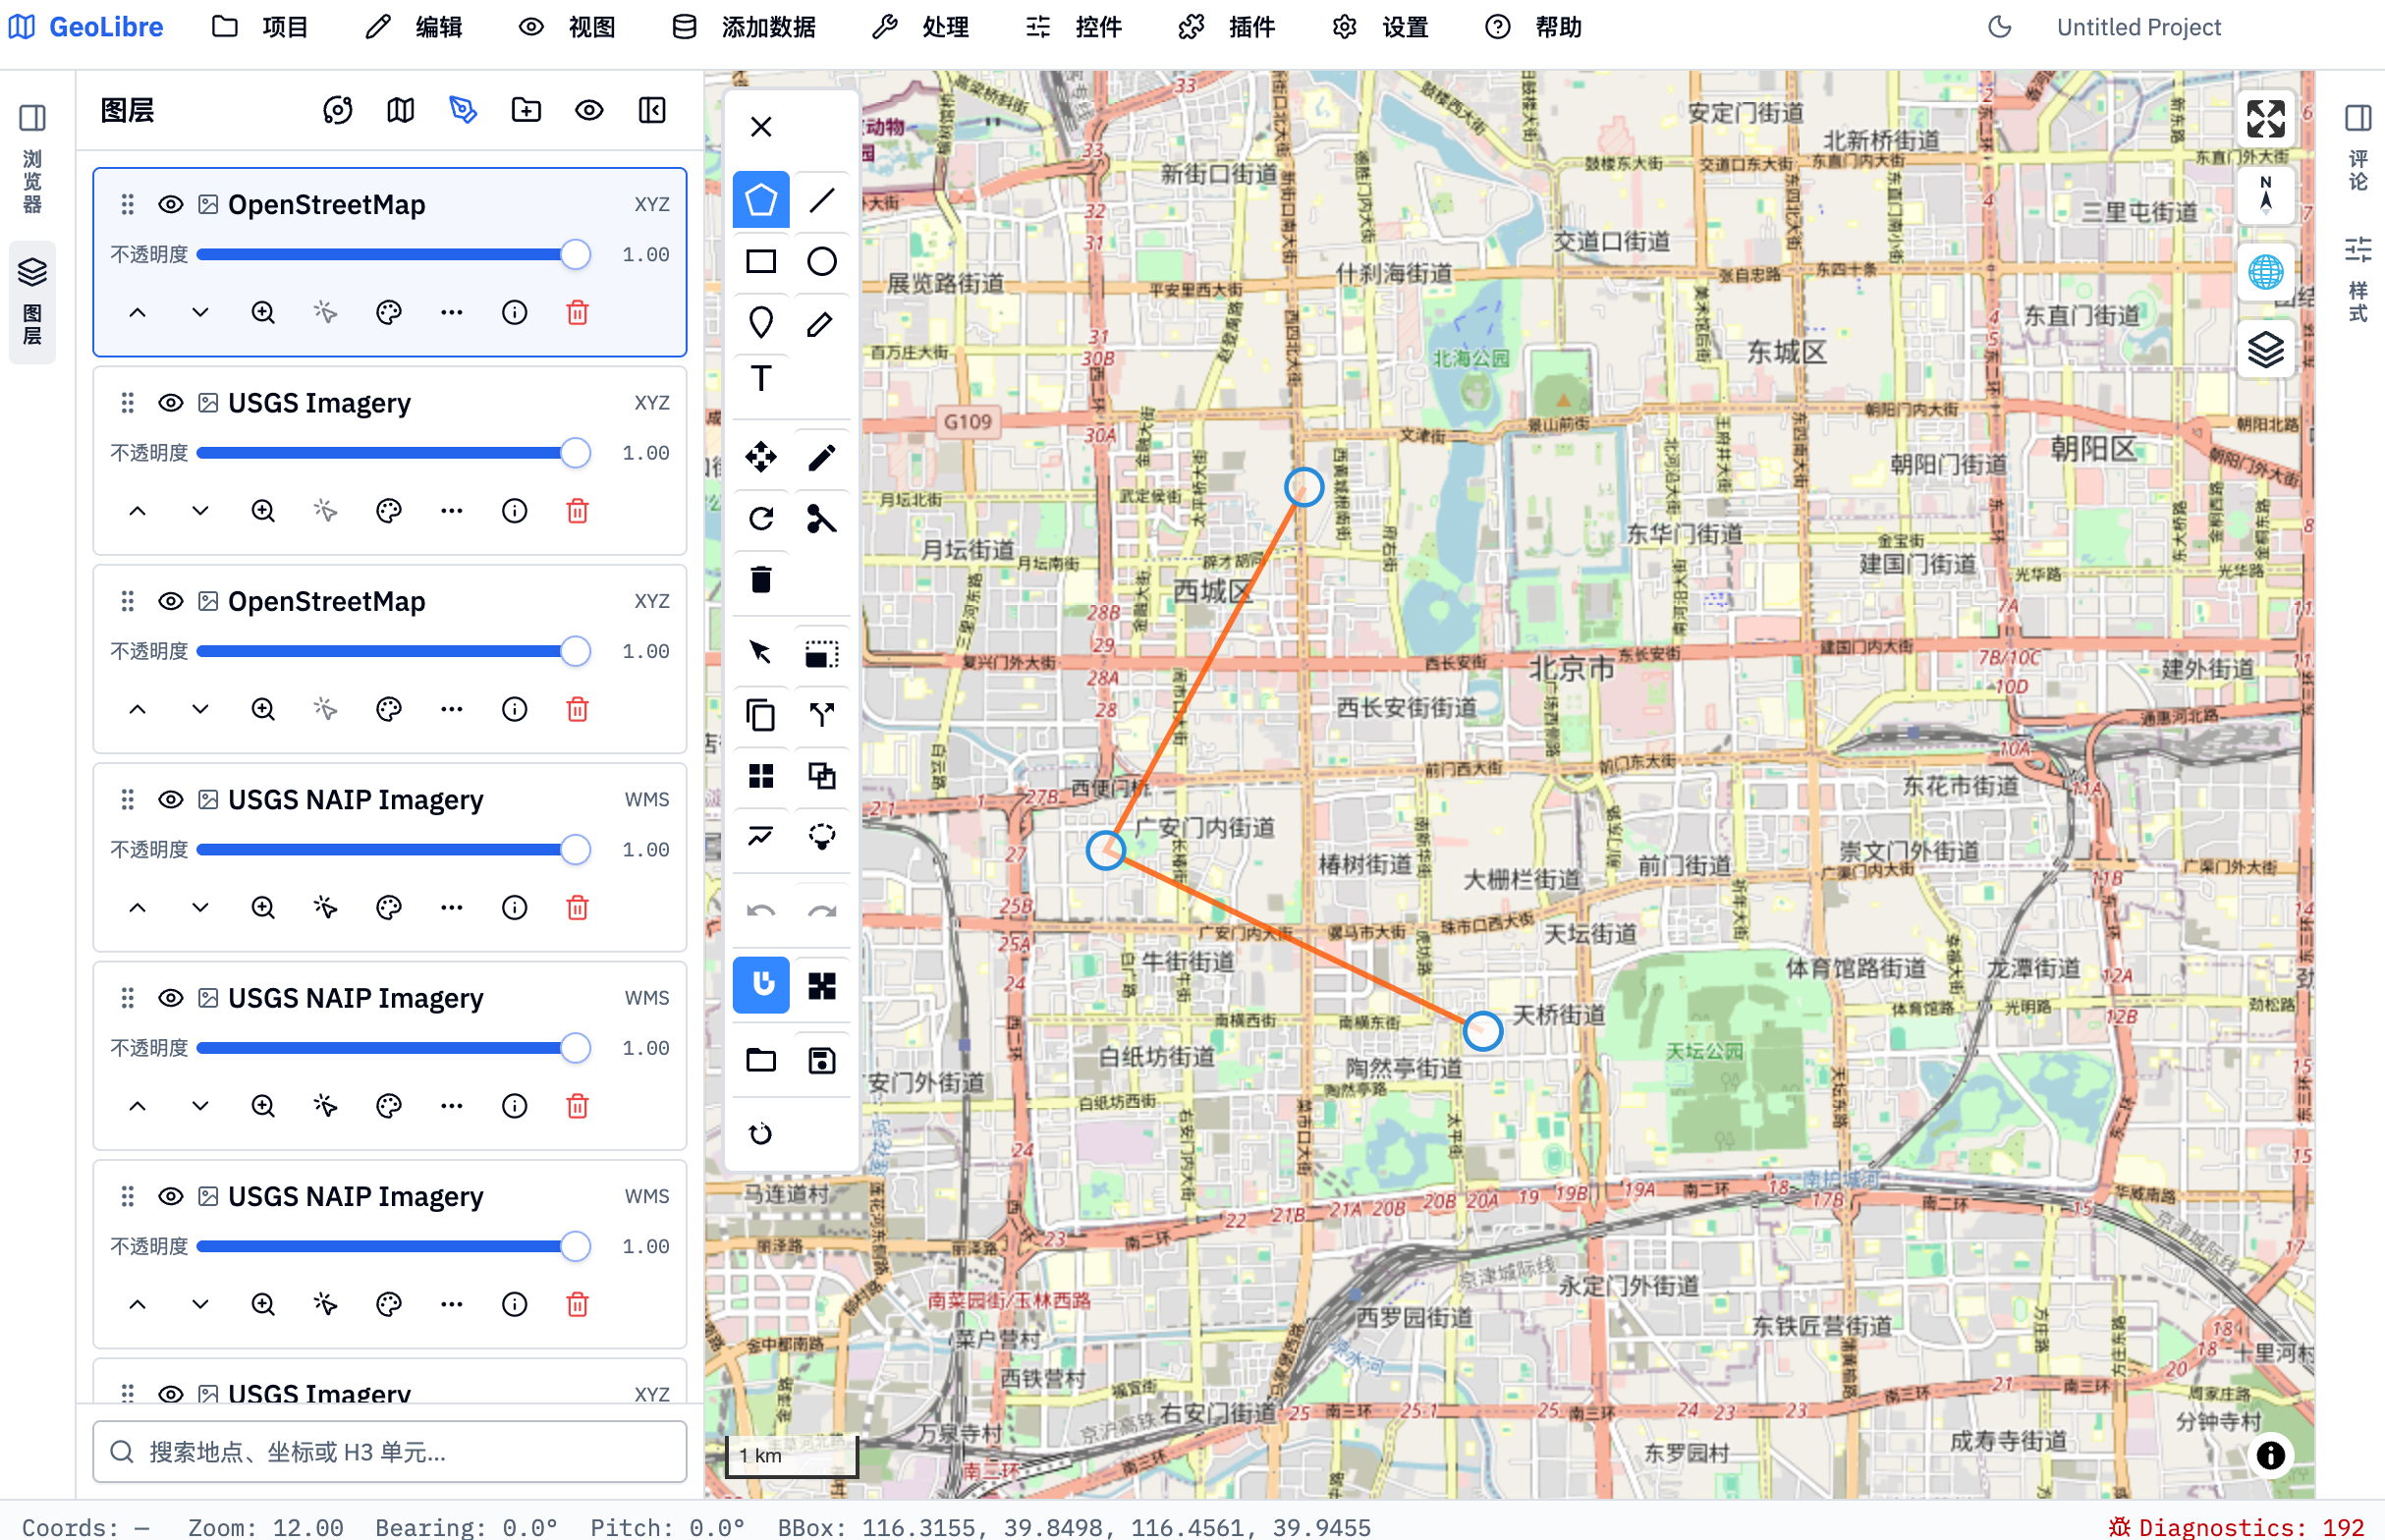Click the circular reset arrow in draw toolbar
The image size is (2385, 1540).
pyautogui.click(x=761, y=1134)
